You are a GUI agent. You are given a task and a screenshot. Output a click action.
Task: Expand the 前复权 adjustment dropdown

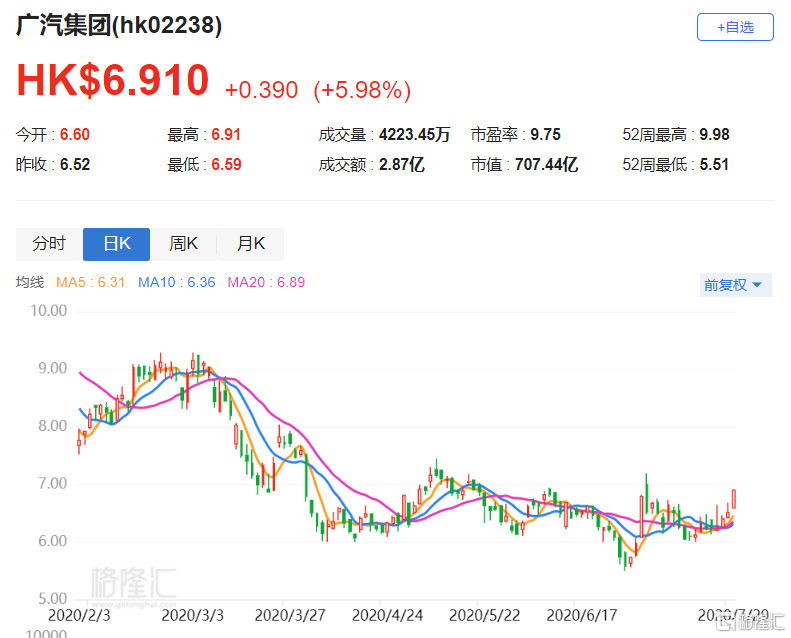(x=735, y=285)
